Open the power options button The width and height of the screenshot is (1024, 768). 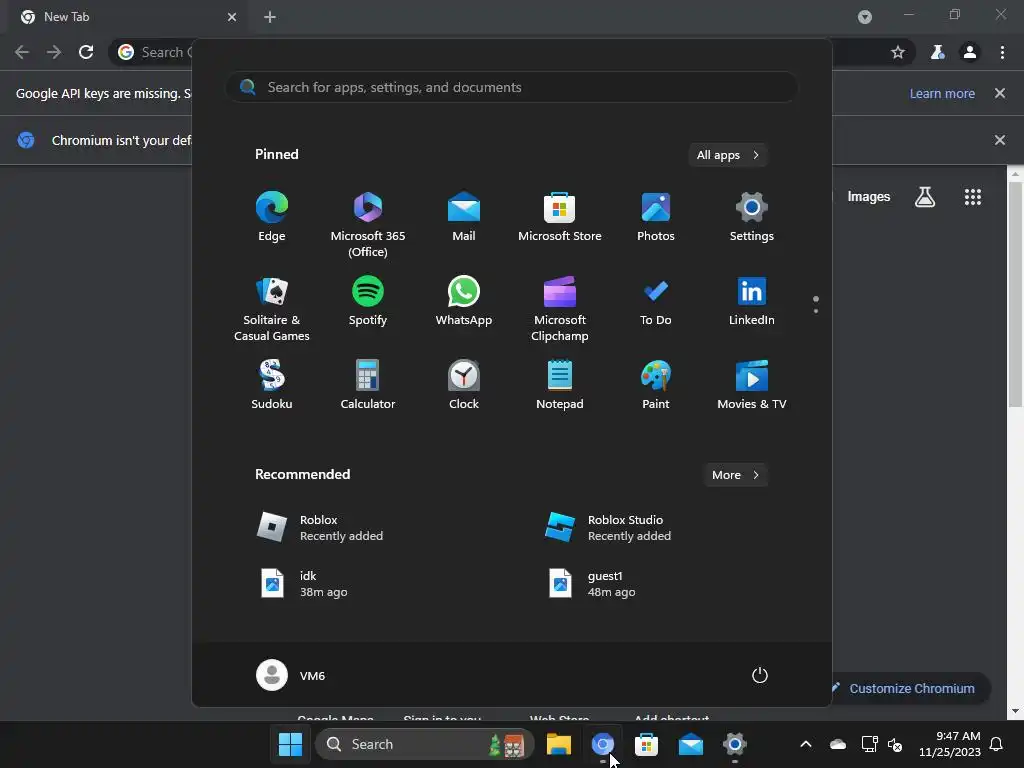click(x=760, y=675)
